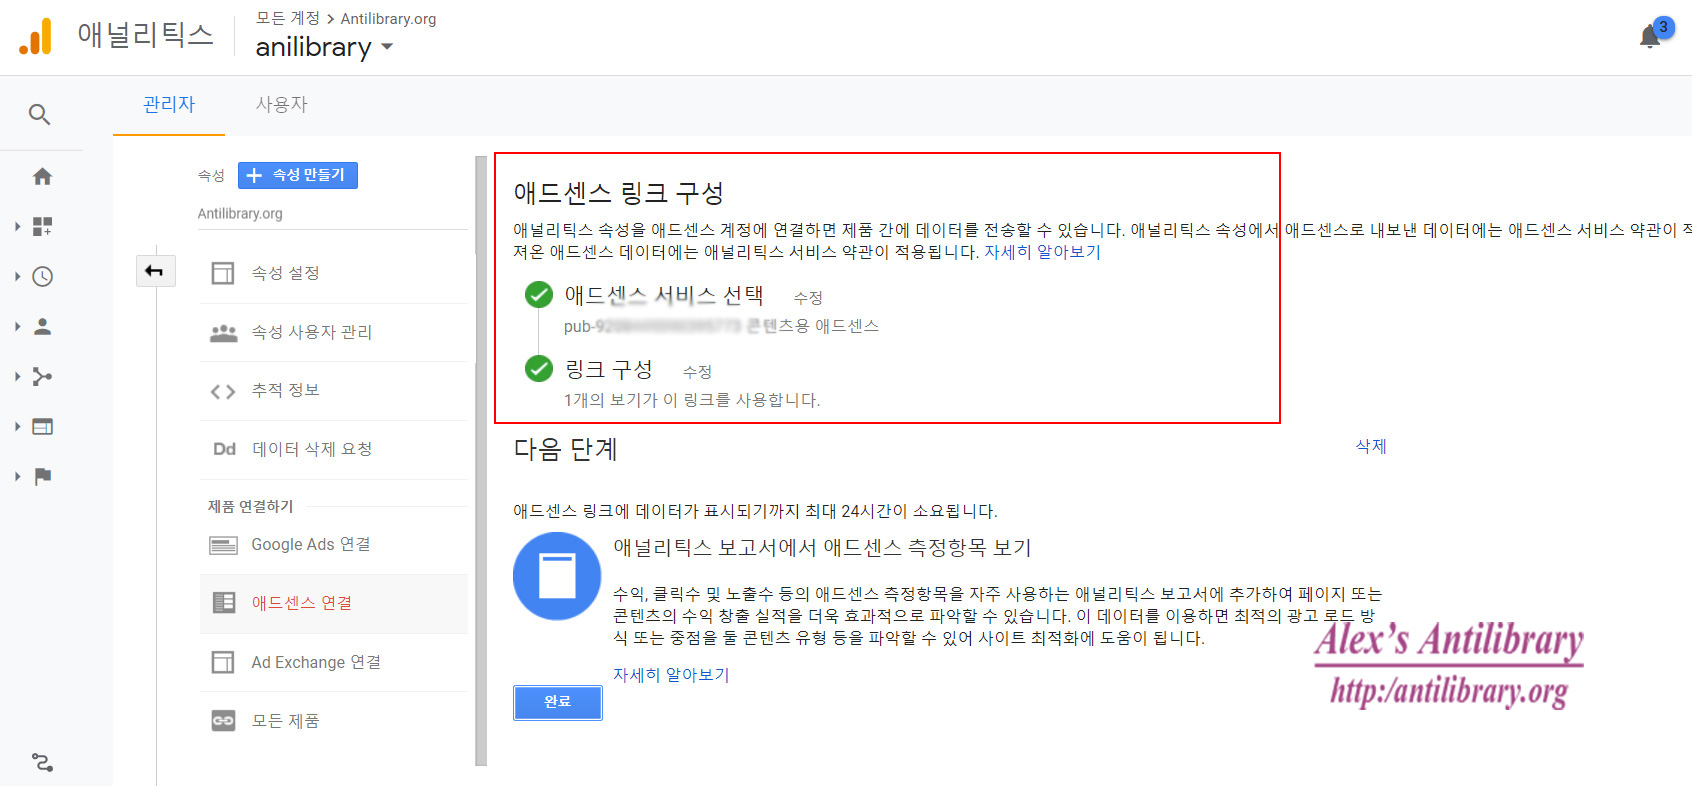Switch to the 관리자 tab

click(169, 105)
